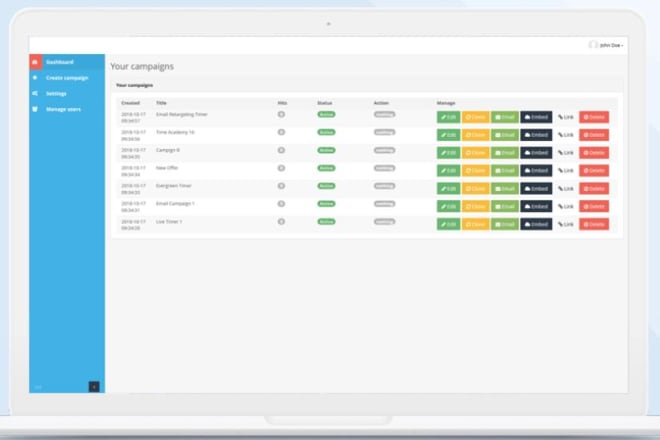Image resolution: width=660 pixels, height=440 pixels.
Task: Open Manage users in the sidebar
Action: click(67, 109)
